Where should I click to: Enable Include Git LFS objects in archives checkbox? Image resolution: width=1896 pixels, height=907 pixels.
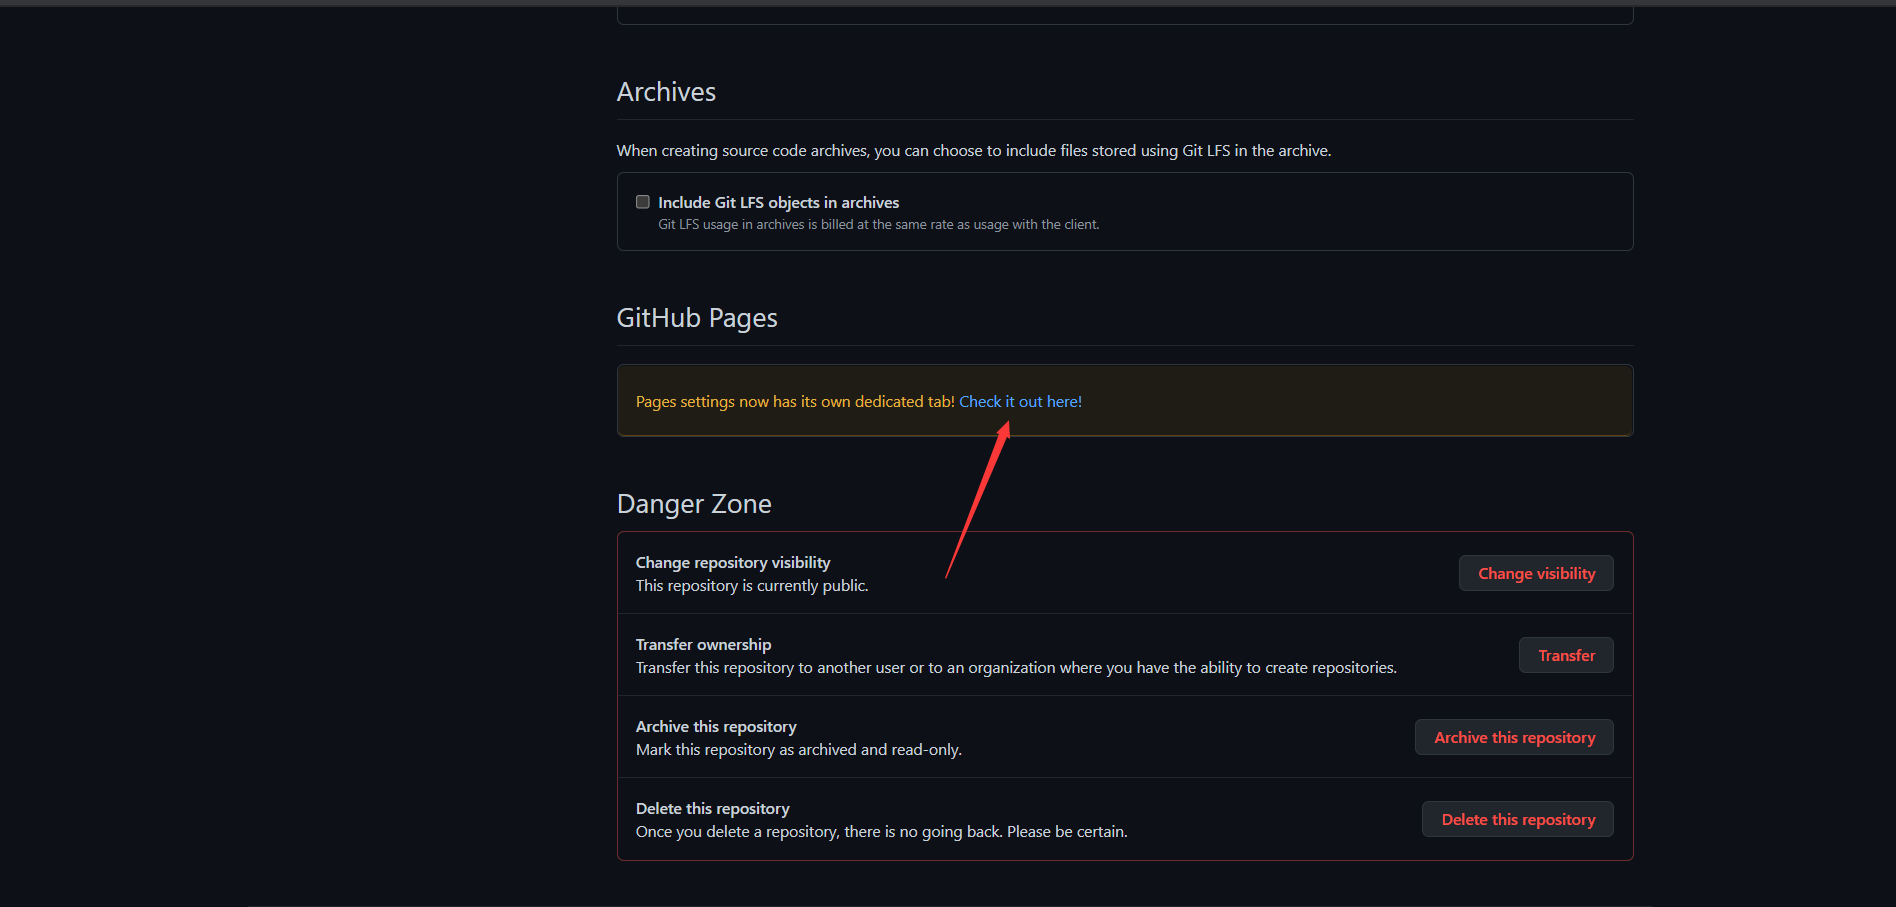point(643,202)
